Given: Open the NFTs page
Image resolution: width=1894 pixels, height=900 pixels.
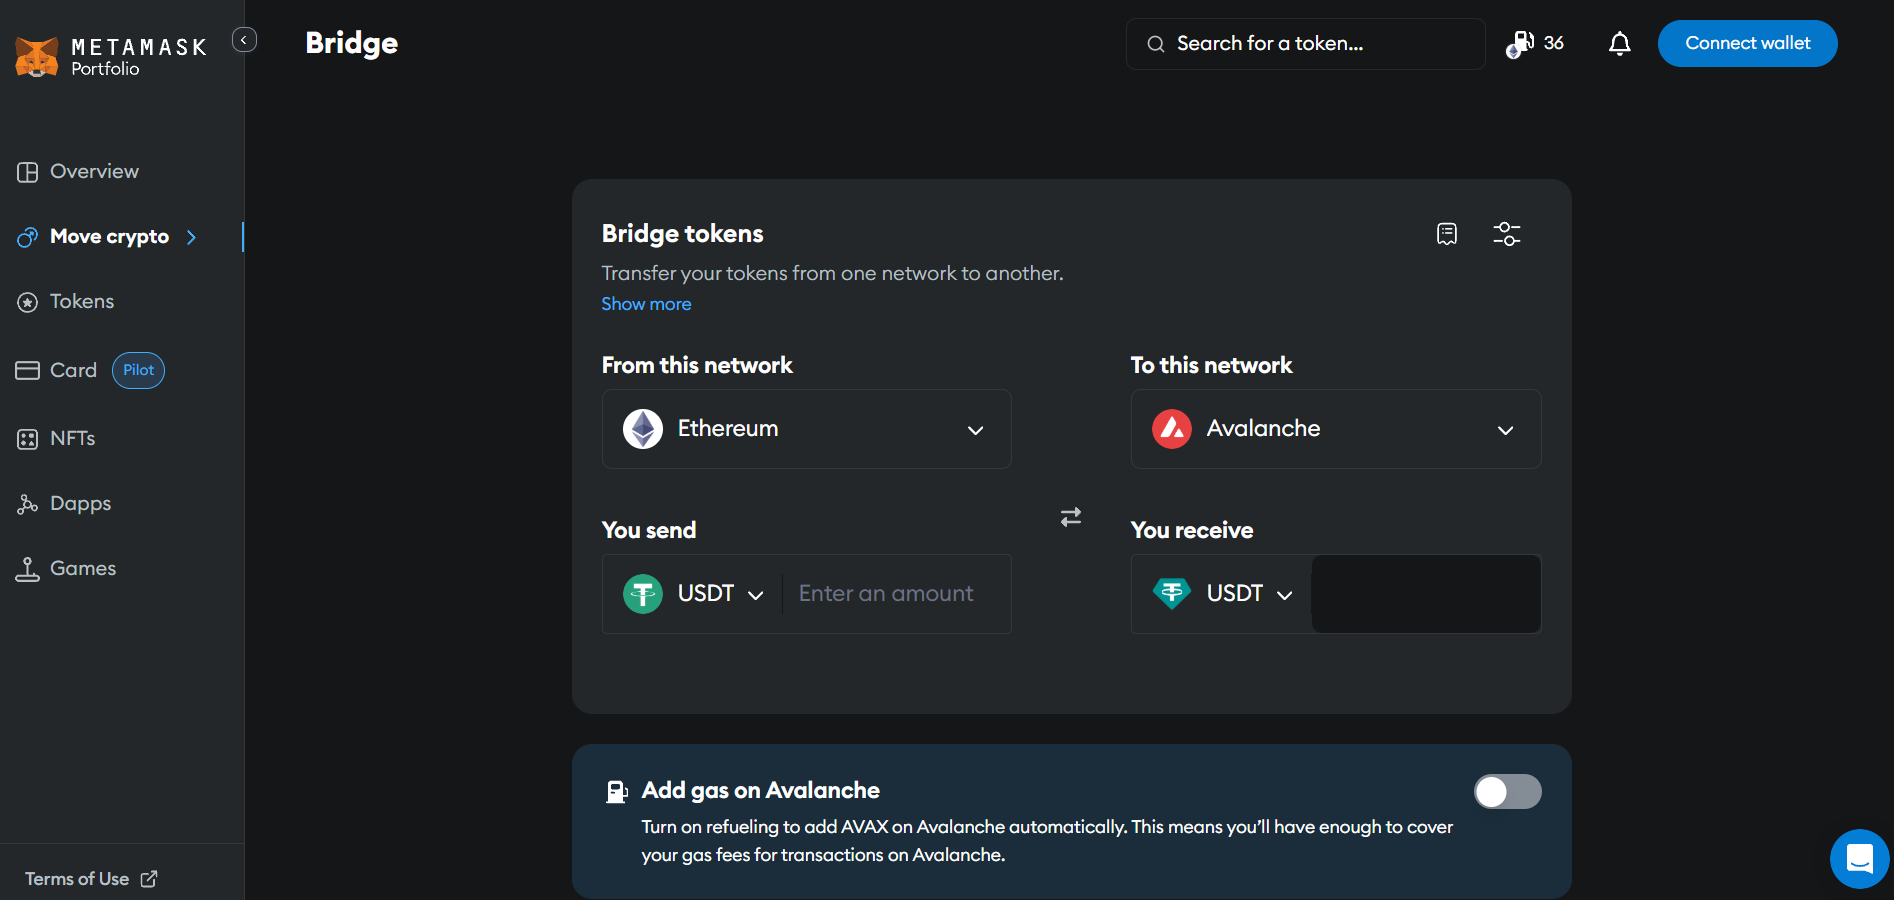Looking at the screenshot, I should coord(56,439).
